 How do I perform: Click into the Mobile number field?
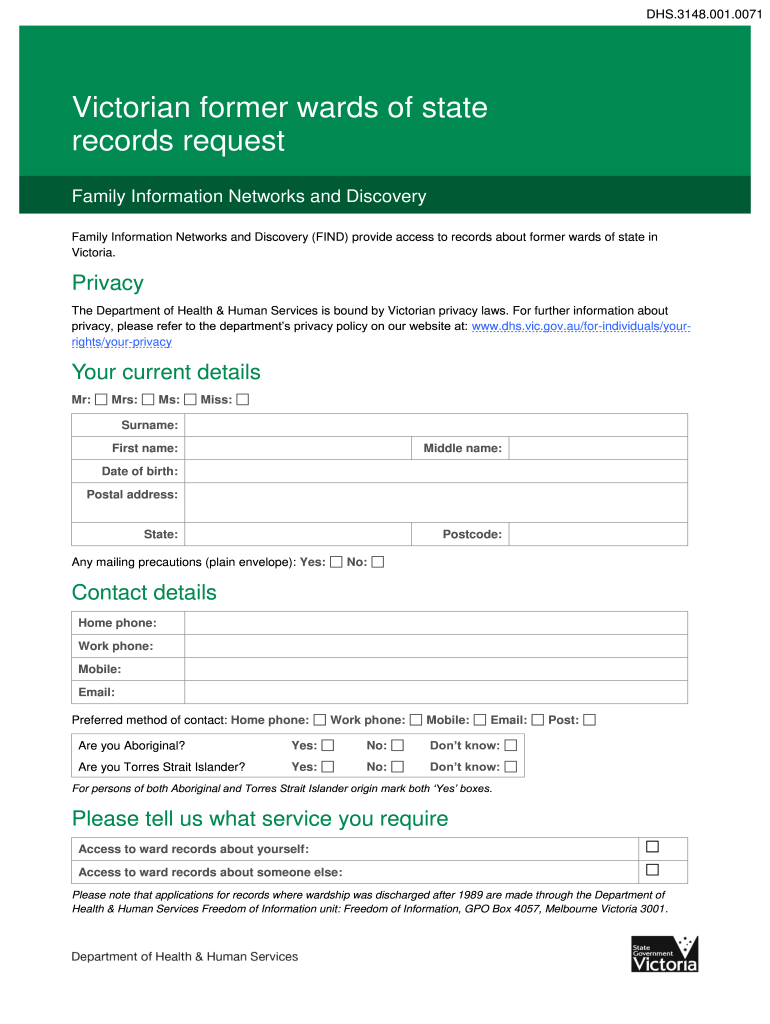(x=436, y=669)
